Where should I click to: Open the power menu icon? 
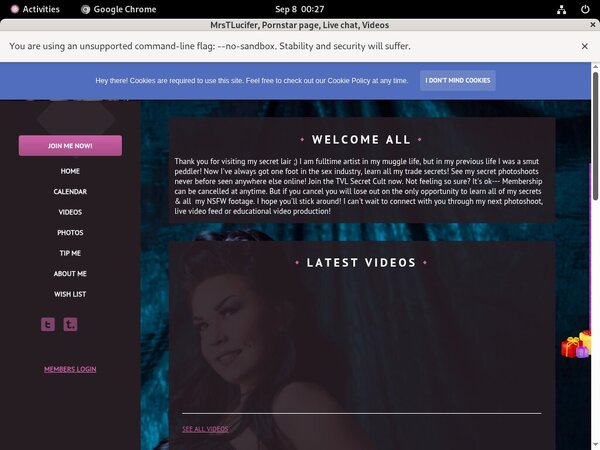[584, 9]
